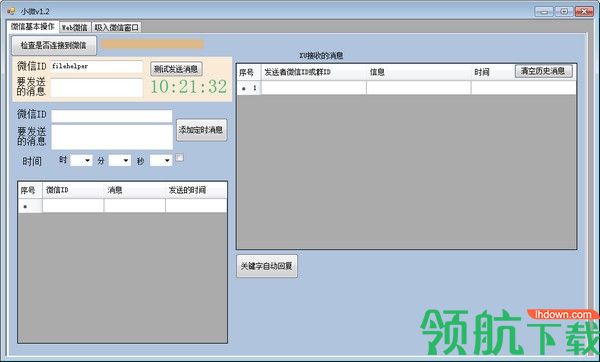
Task: Click the 10:21:32 clock display
Action: [189, 87]
